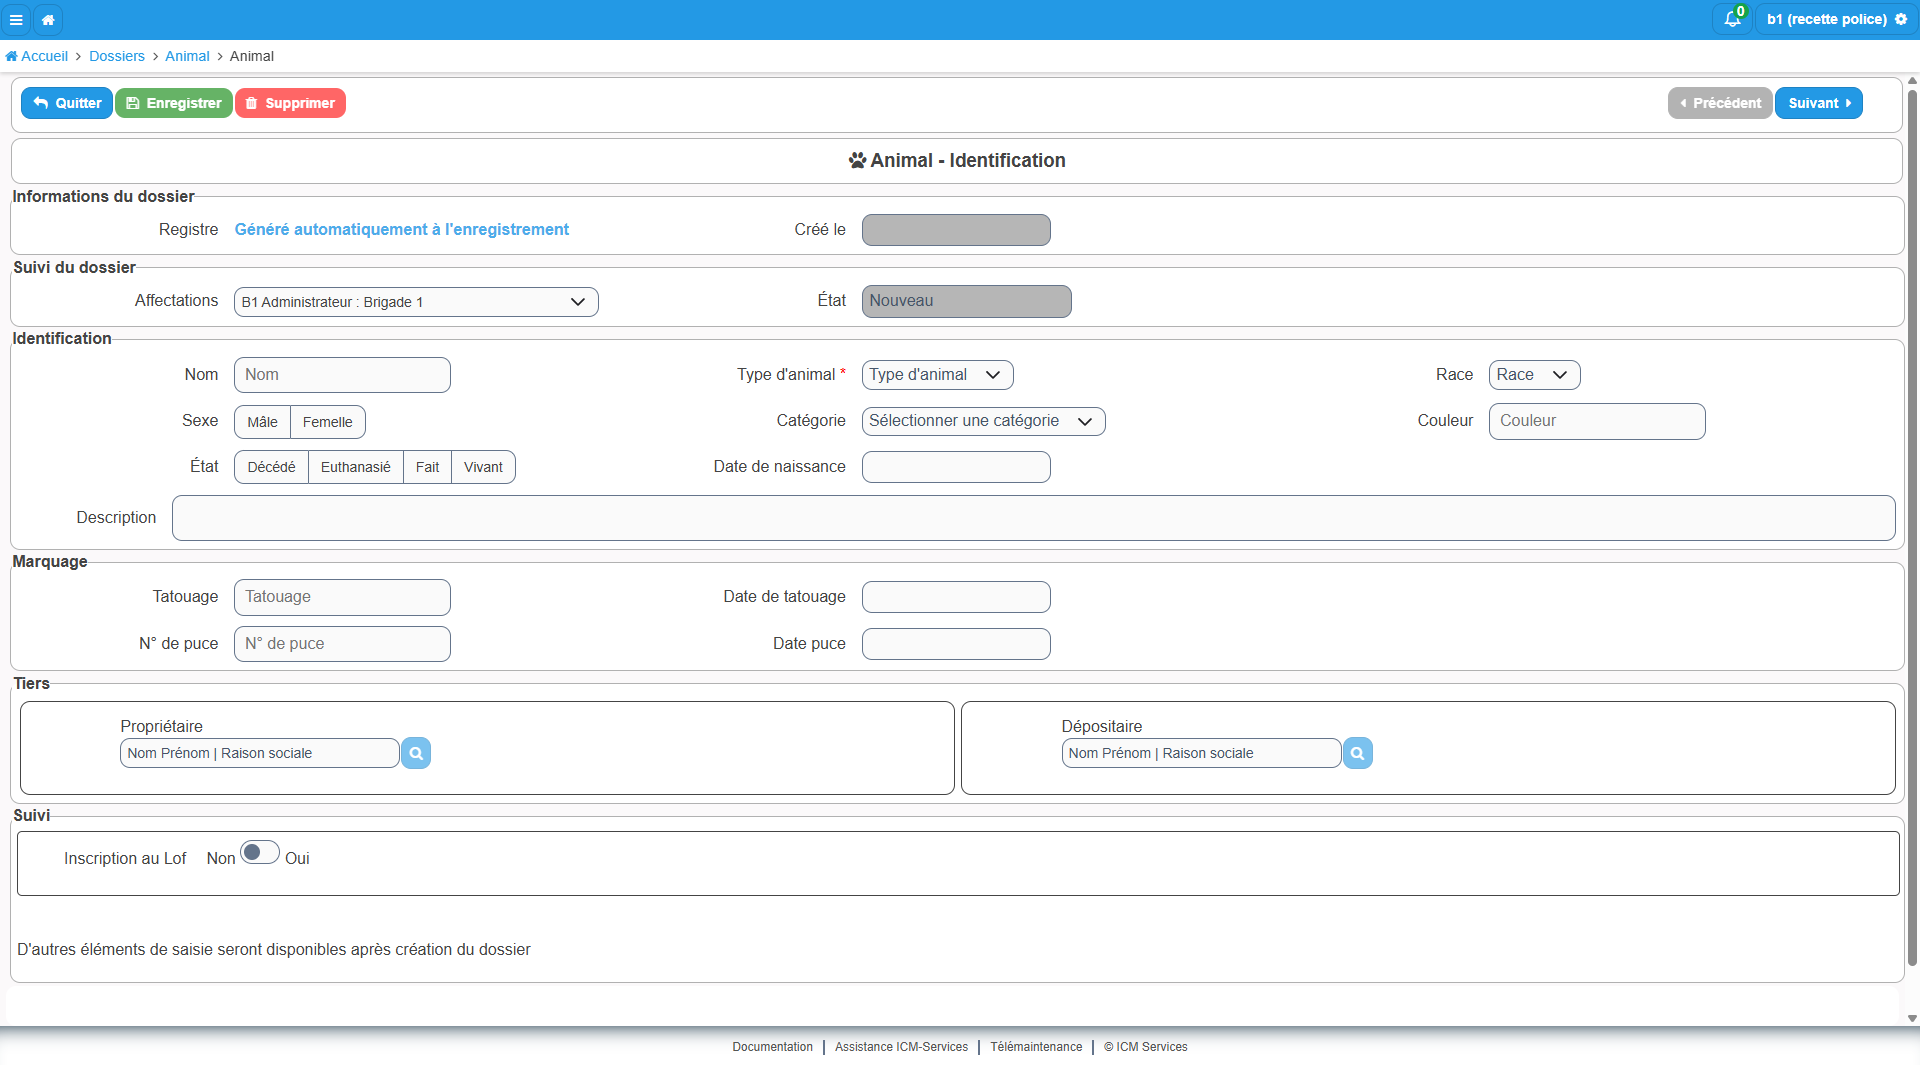Toggle the Inscription au Lof switch
The image size is (1920, 1080).
[259, 853]
